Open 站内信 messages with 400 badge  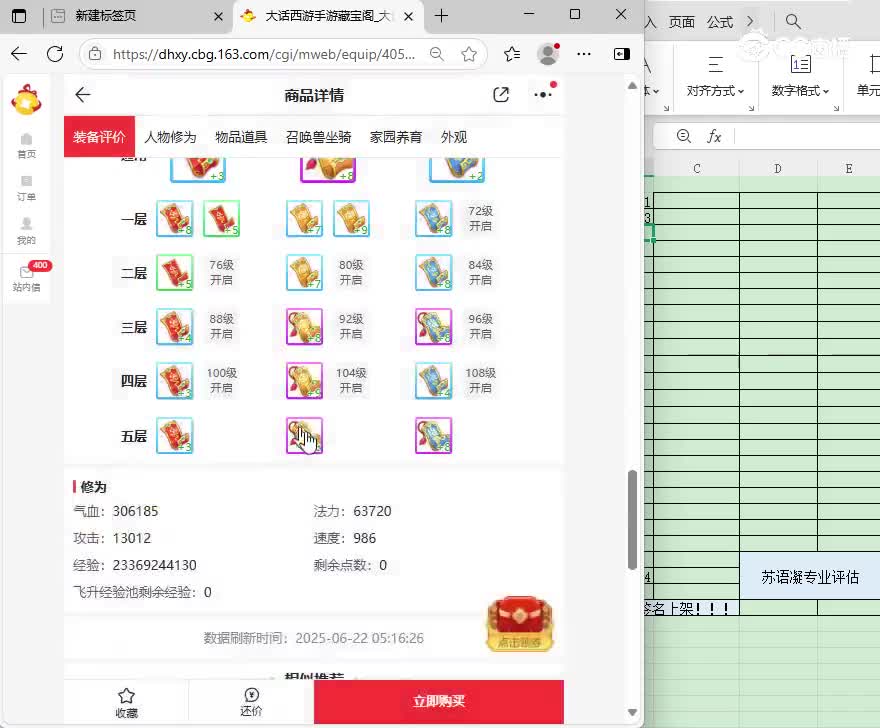pyautogui.click(x=28, y=278)
